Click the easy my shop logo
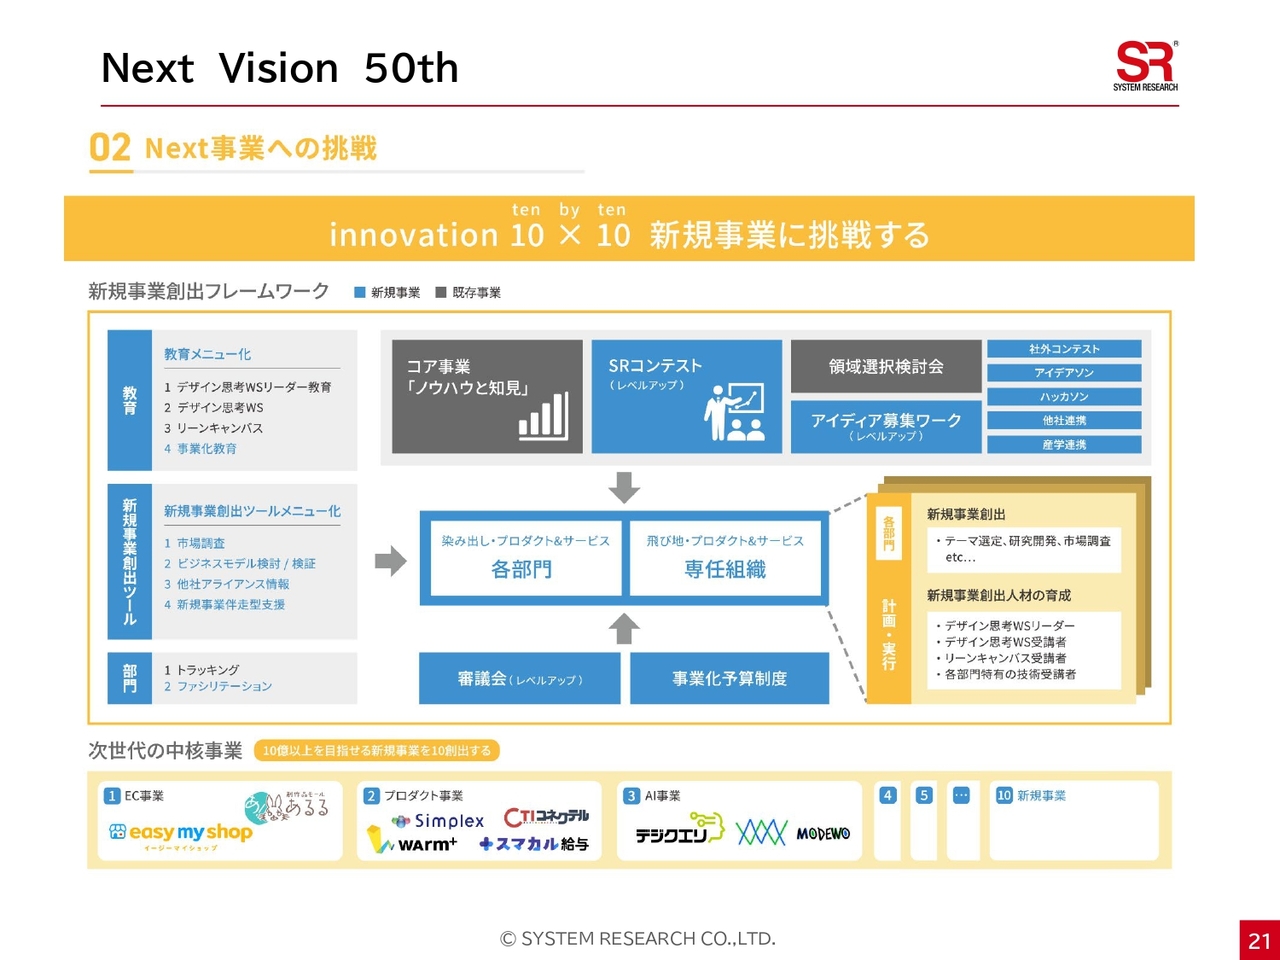The height and width of the screenshot is (960, 1280). [181, 833]
